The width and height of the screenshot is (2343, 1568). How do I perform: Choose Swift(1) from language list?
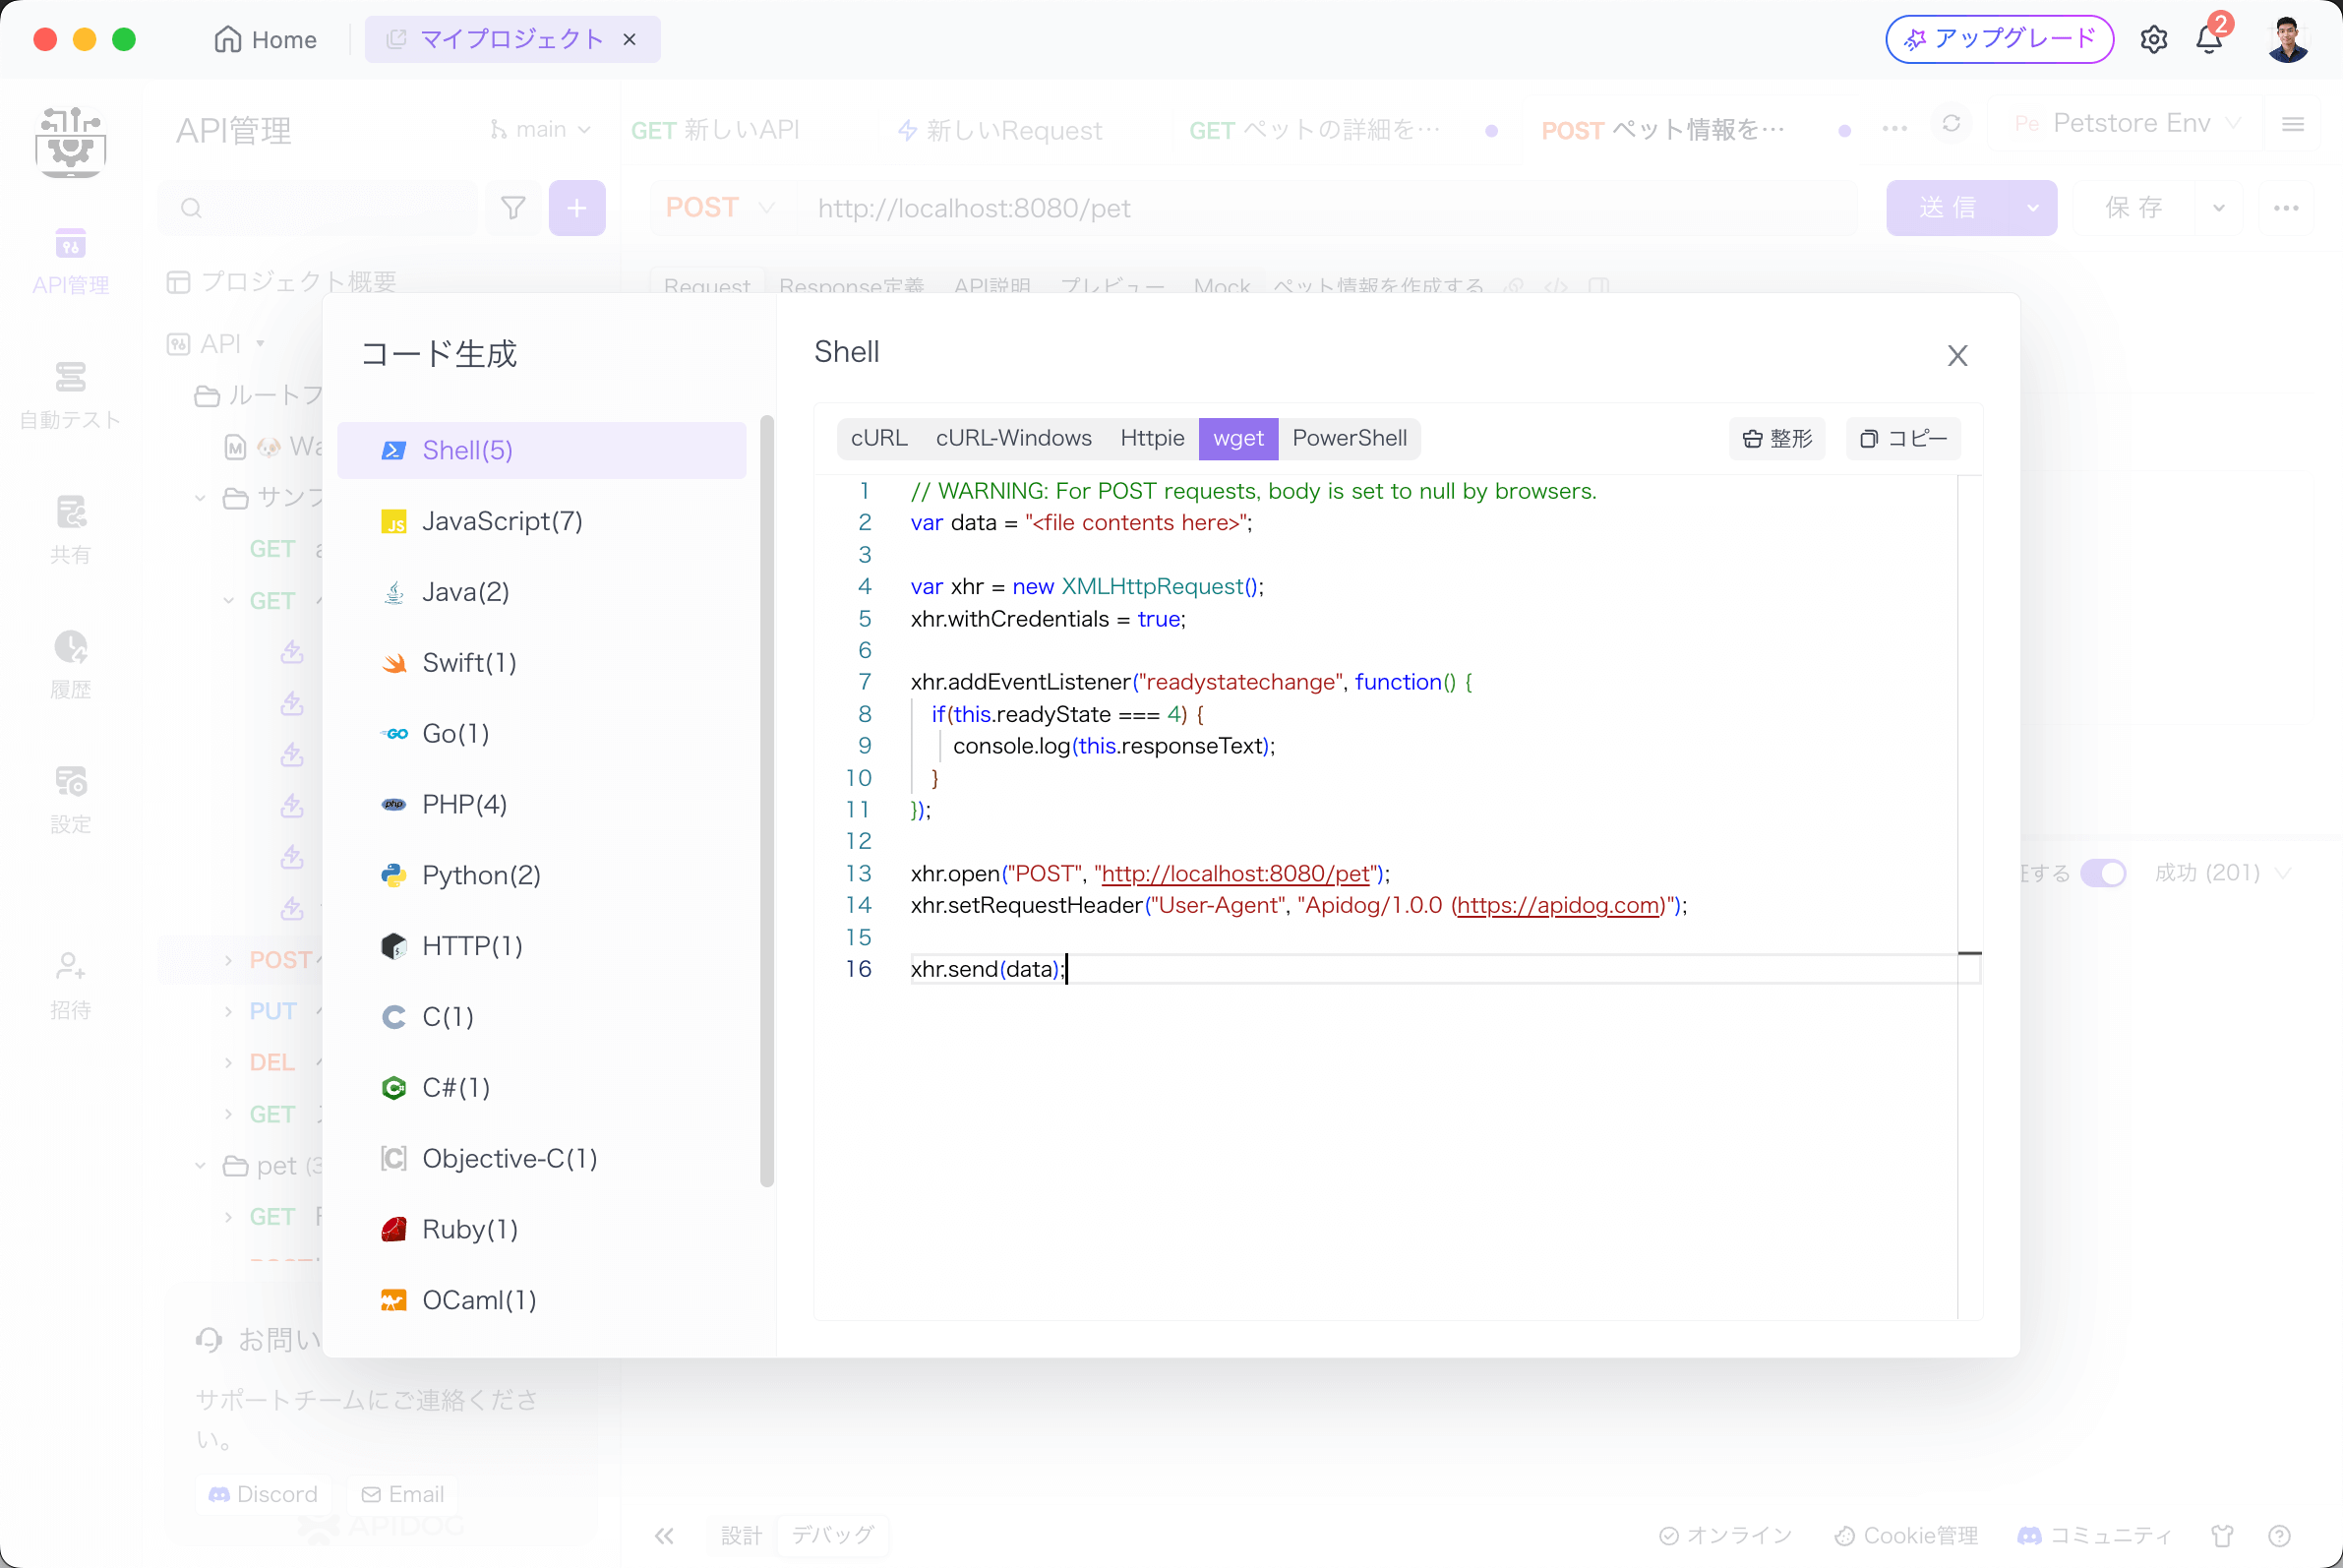tap(541, 663)
